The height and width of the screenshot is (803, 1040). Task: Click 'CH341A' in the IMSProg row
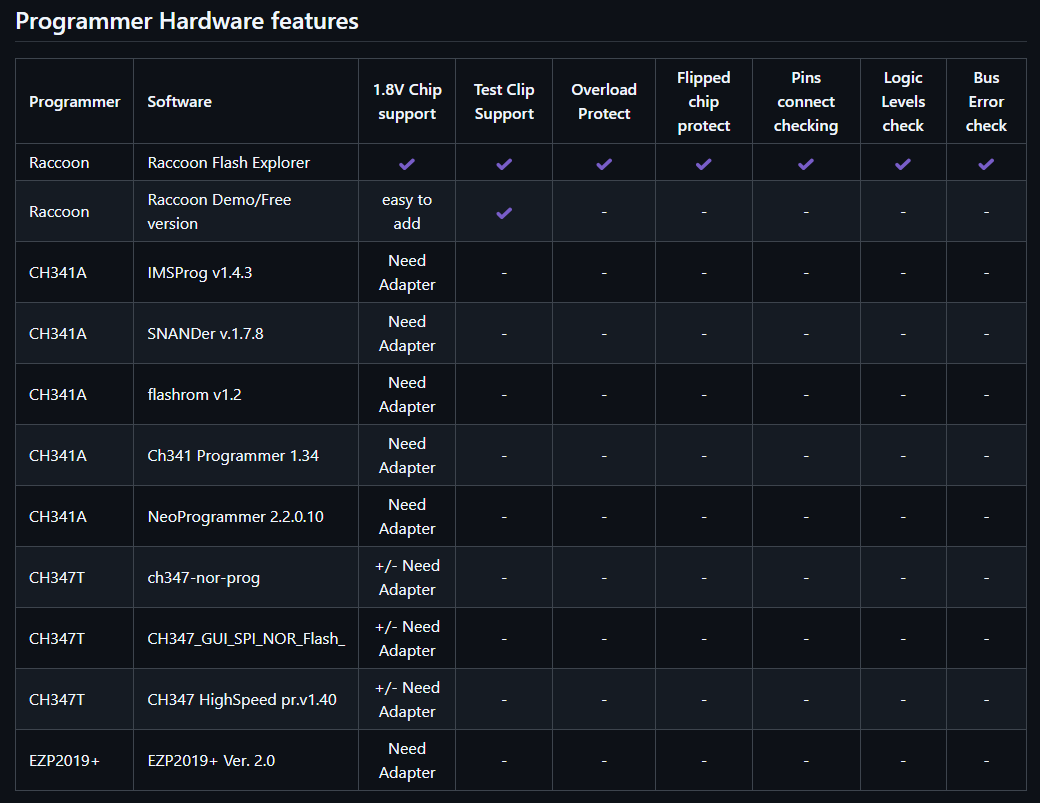58,273
